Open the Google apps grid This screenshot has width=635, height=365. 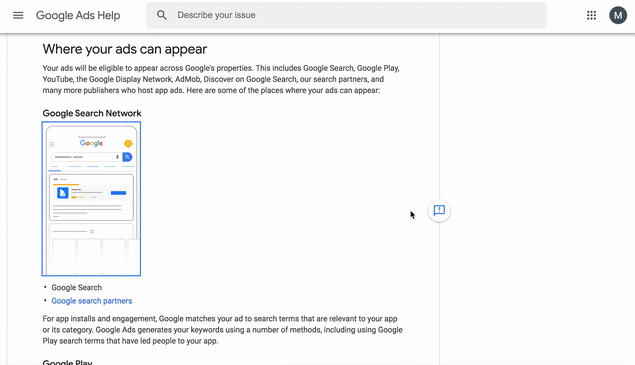(x=591, y=15)
